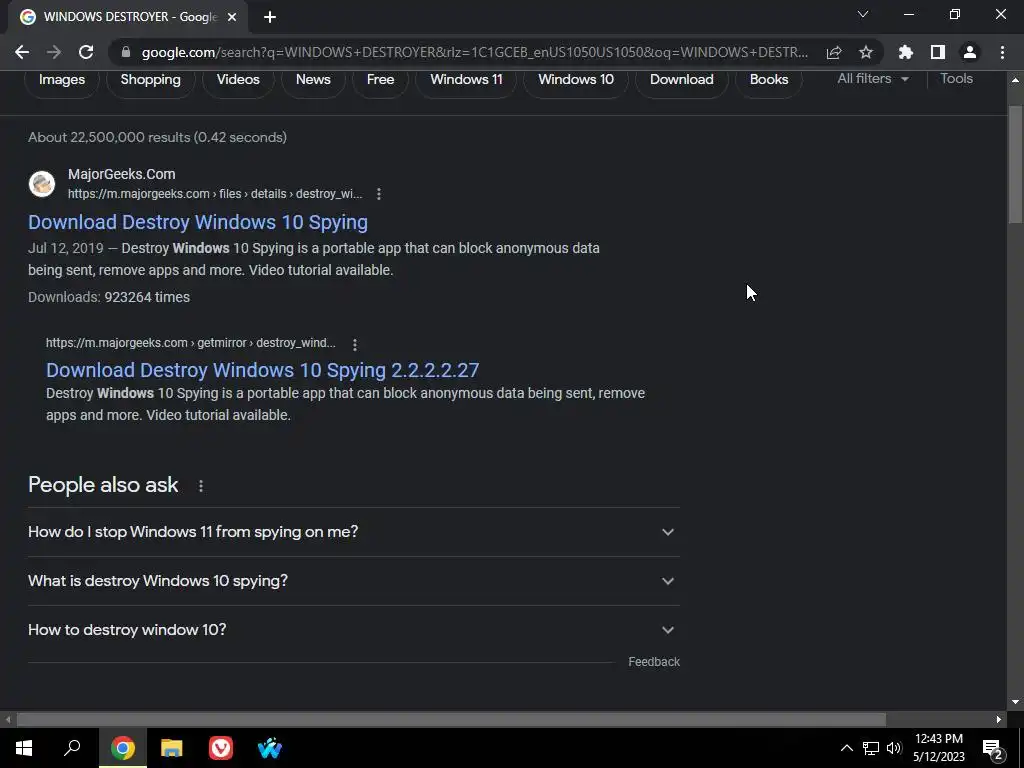Click Feedback link
Viewport: 1024px width, 768px height.
coord(654,662)
